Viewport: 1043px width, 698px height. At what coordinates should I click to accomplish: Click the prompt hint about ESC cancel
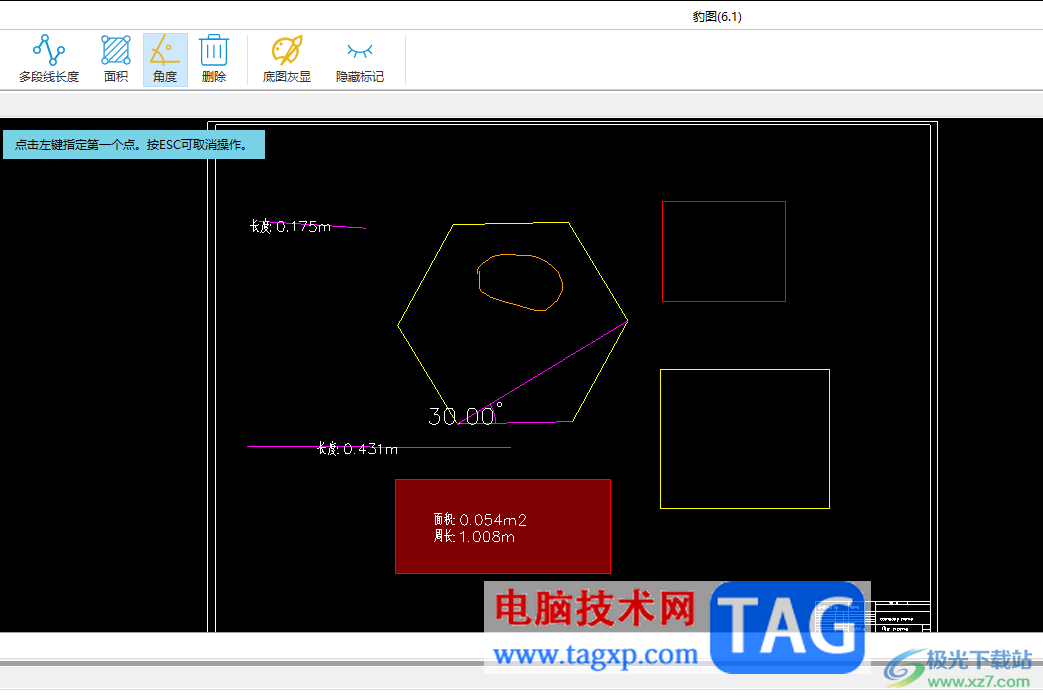pyautogui.click(x=134, y=144)
